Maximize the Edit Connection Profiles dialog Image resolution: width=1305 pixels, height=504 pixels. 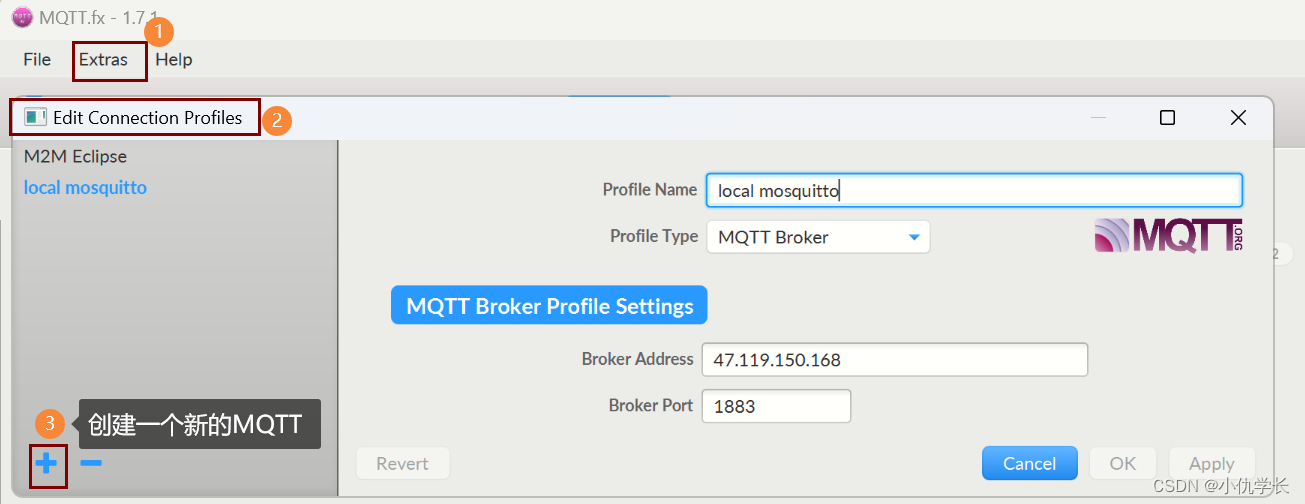[1167, 117]
